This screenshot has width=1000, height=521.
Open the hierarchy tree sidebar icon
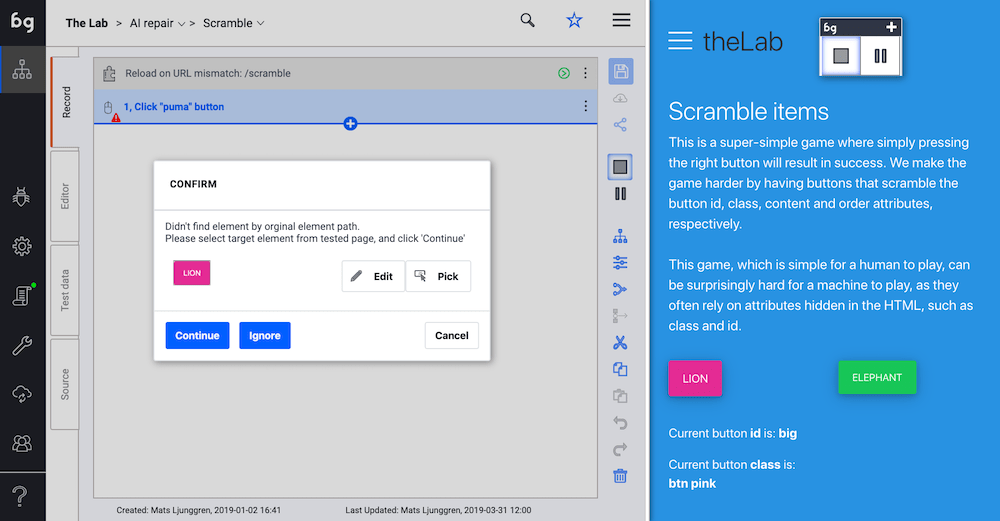22,69
